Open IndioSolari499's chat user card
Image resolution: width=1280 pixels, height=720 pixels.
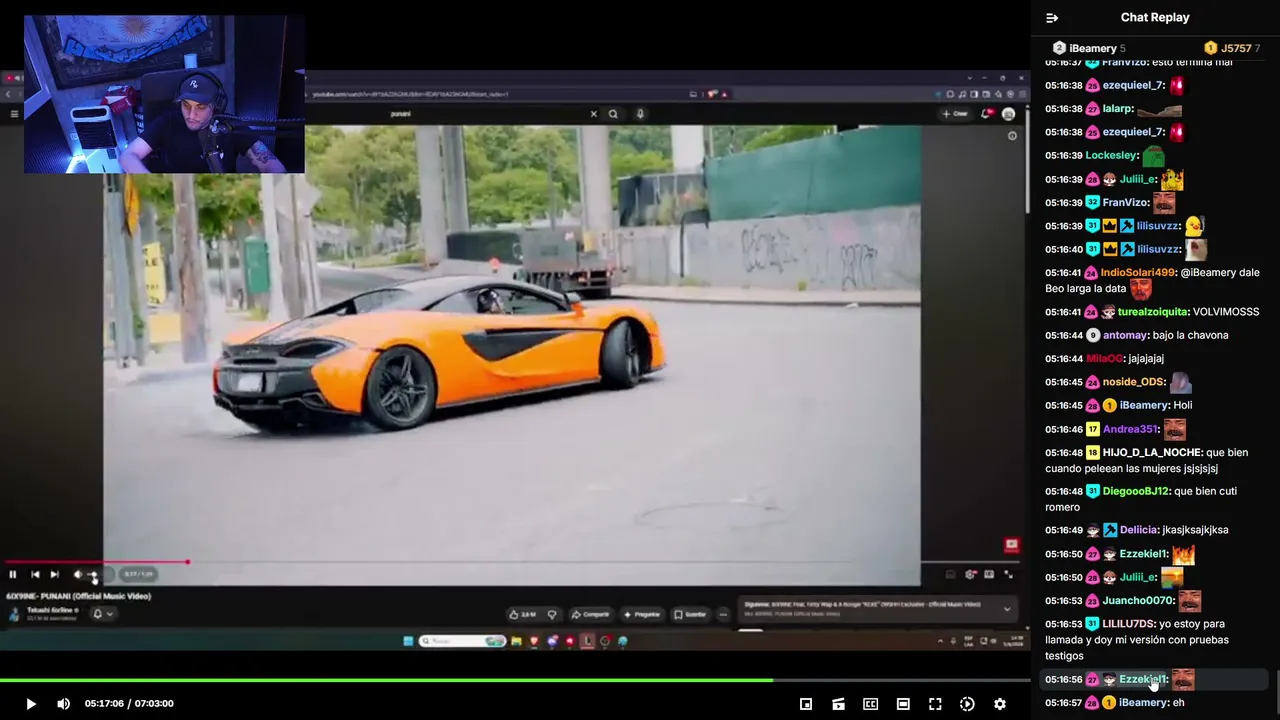tap(1138, 272)
